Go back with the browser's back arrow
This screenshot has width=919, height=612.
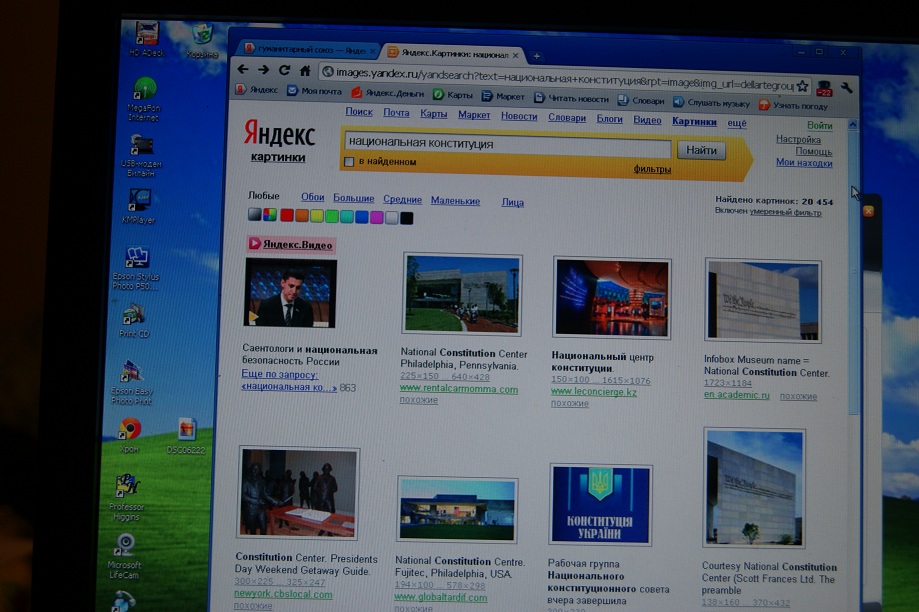pos(243,69)
